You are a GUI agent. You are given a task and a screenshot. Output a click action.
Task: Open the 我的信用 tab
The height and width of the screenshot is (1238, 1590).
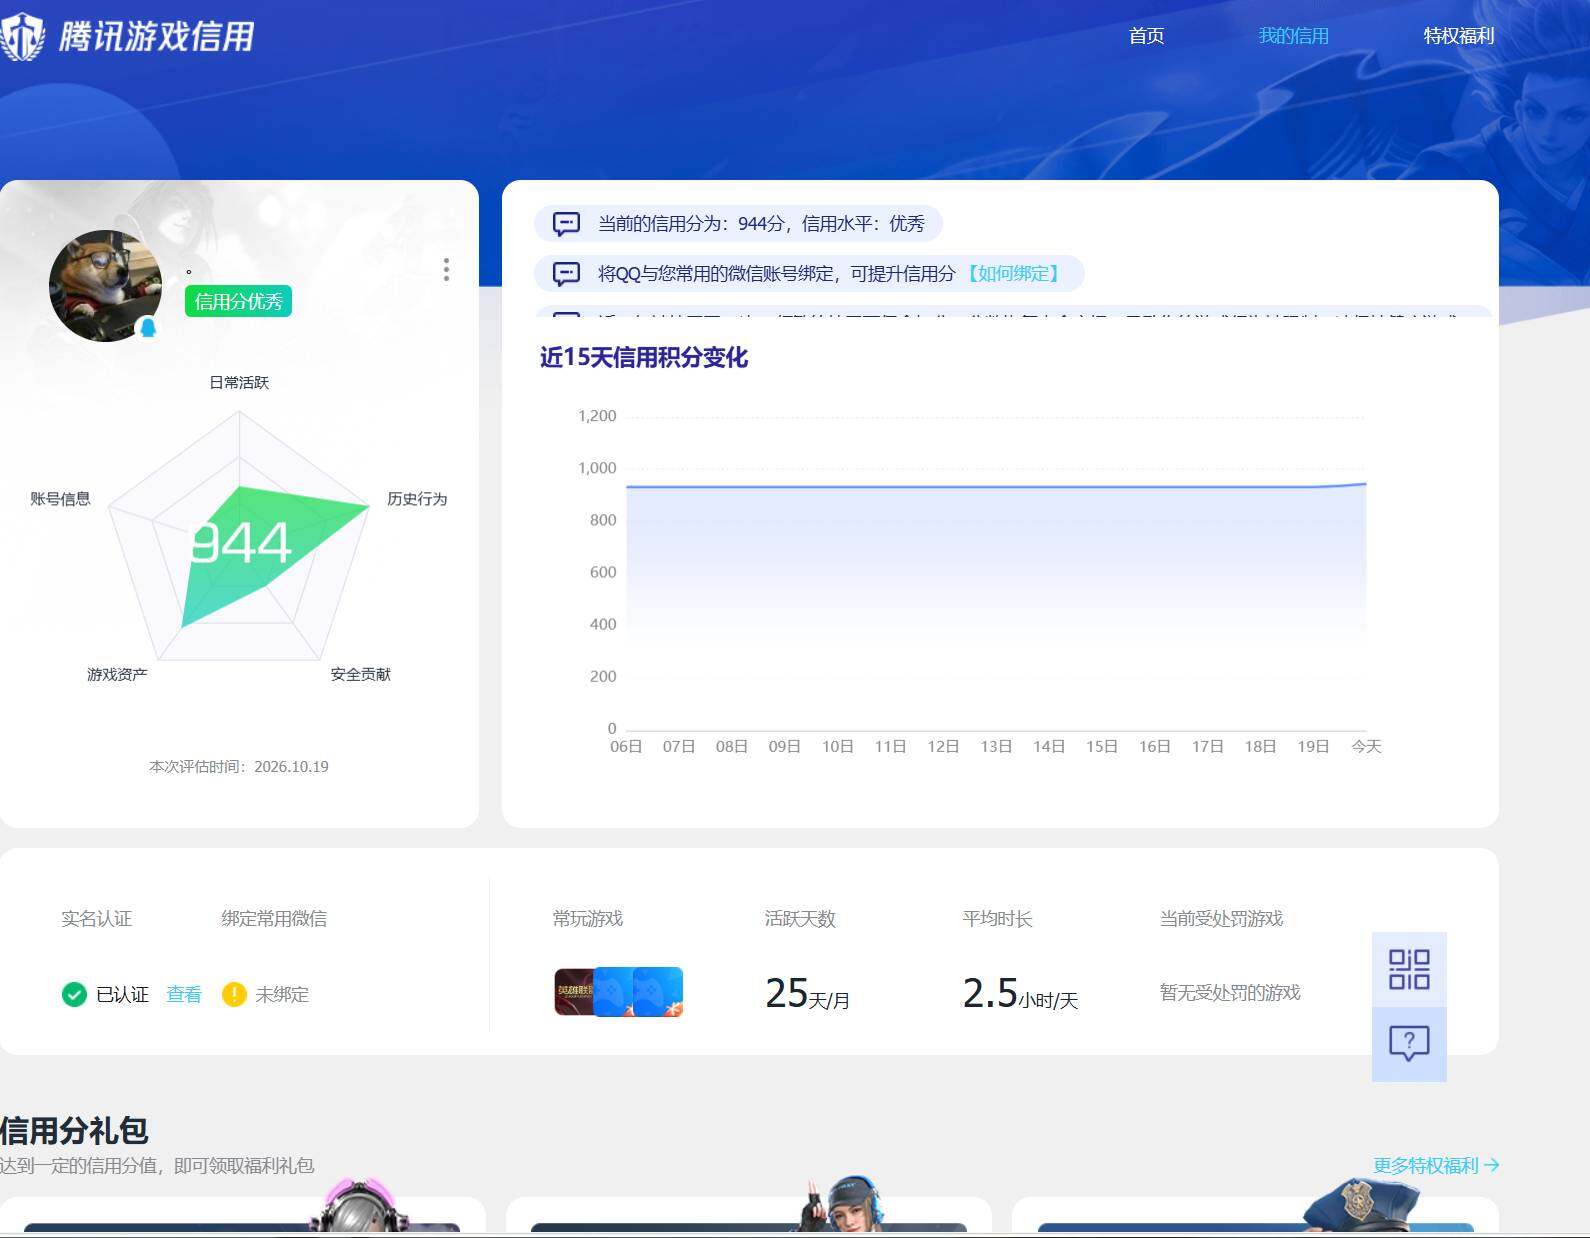(x=1293, y=36)
